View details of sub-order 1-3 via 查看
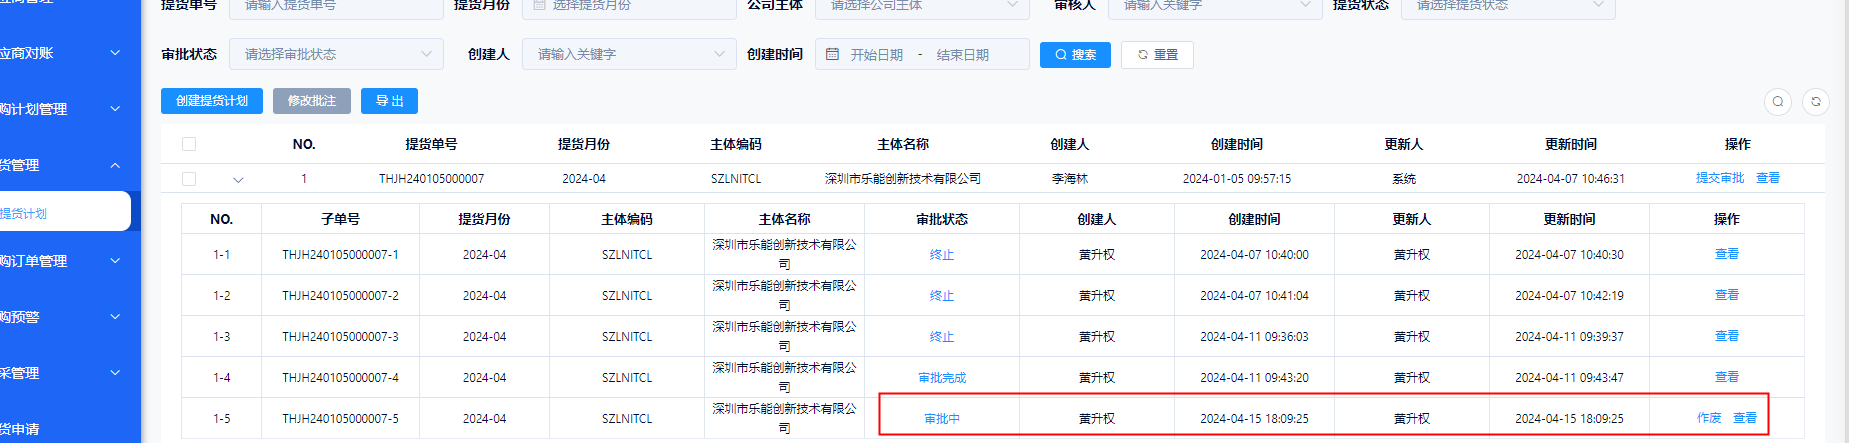Screen dimensions: 1849x443 click(x=1727, y=336)
